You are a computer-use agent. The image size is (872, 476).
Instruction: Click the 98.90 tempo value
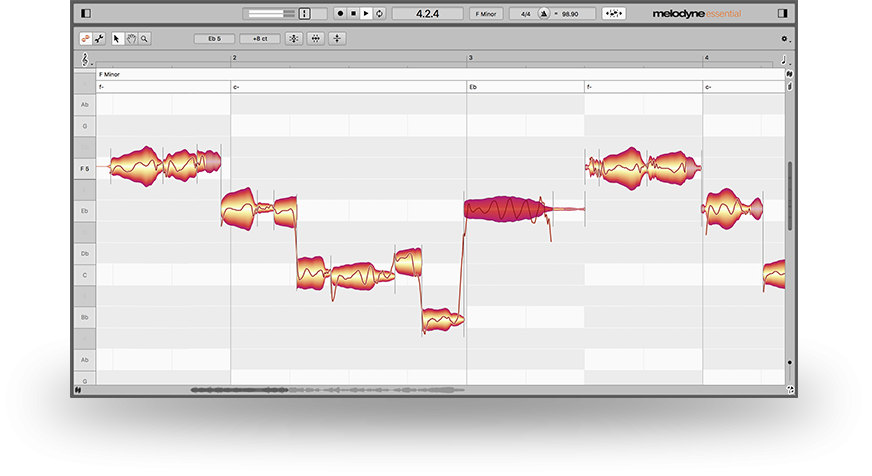click(x=571, y=13)
